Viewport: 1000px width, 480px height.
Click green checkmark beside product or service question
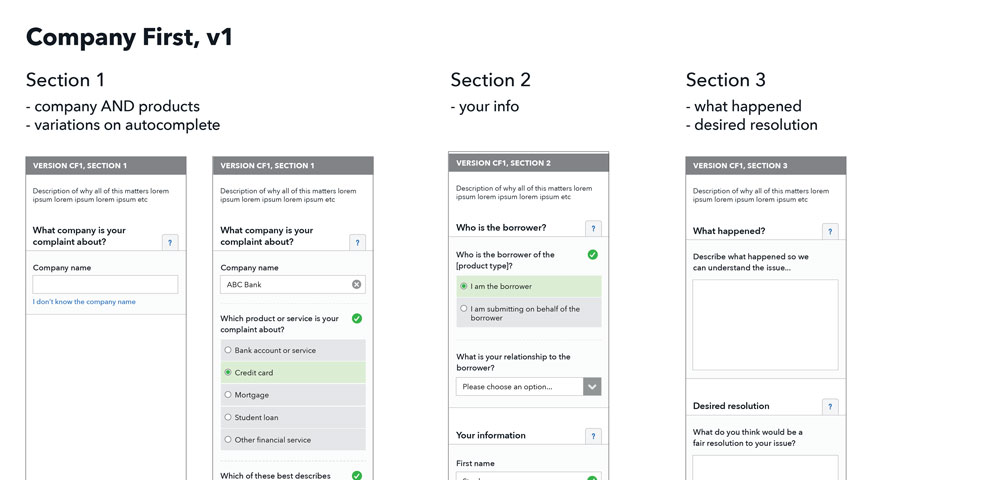point(357,319)
